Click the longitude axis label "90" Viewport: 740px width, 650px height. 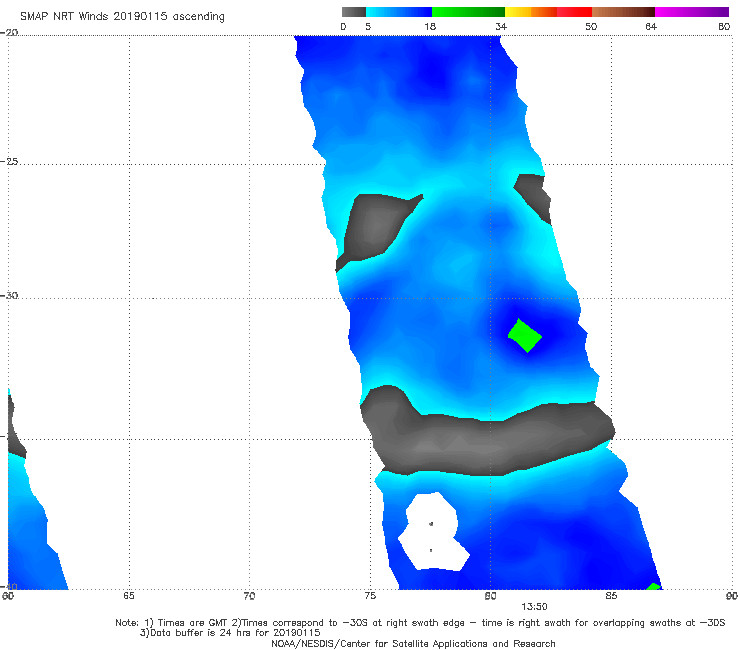(732, 596)
